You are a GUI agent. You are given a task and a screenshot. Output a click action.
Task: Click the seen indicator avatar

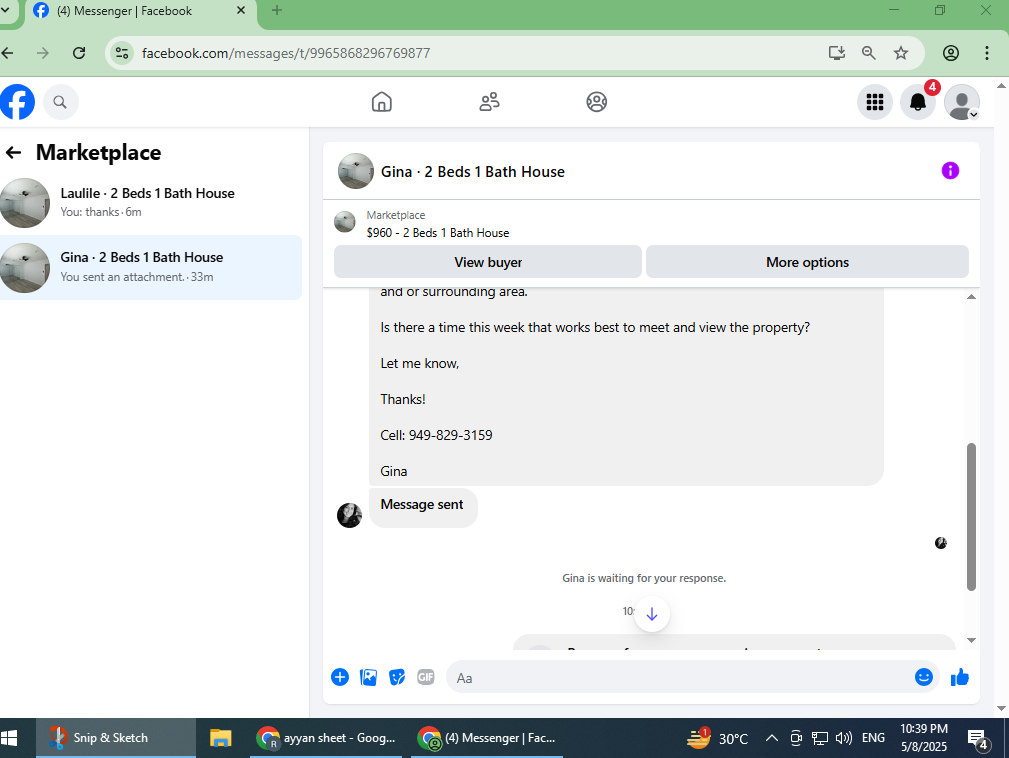[940, 543]
